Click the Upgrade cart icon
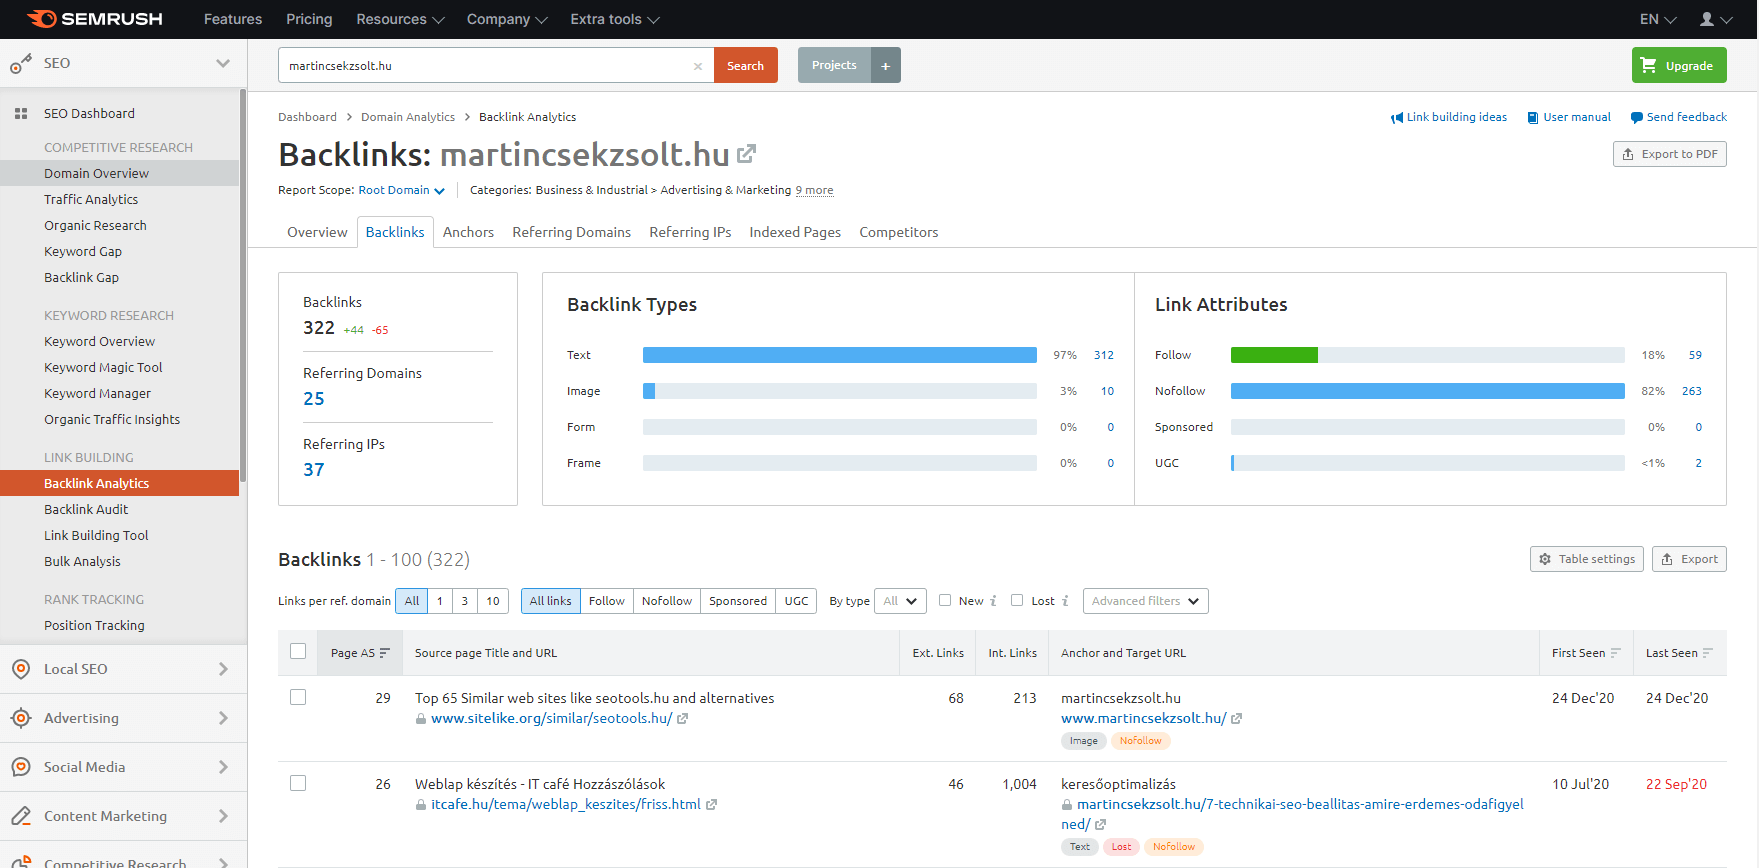Viewport: 1759px width, 868px height. [1649, 65]
